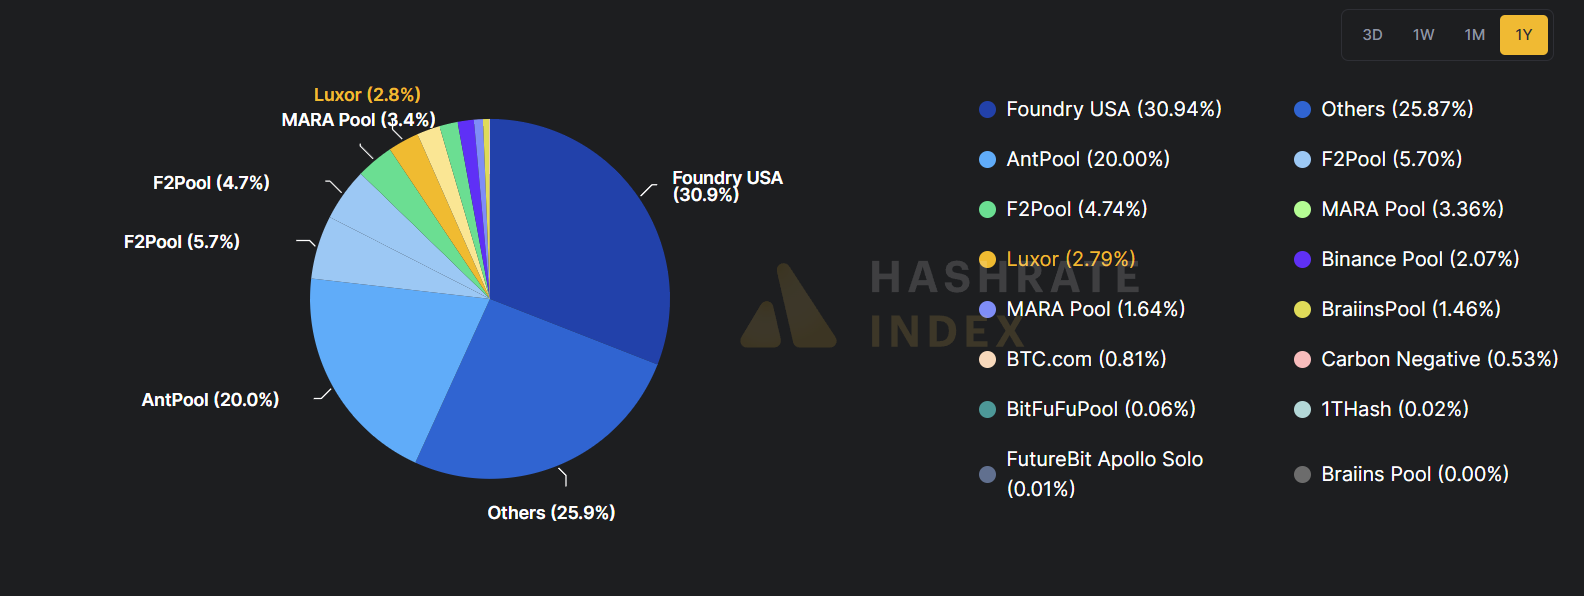This screenshot has height=596, width=1584.
Task: Click the F2Pool (4.74%) green legend dot
Action: (987, 209)
